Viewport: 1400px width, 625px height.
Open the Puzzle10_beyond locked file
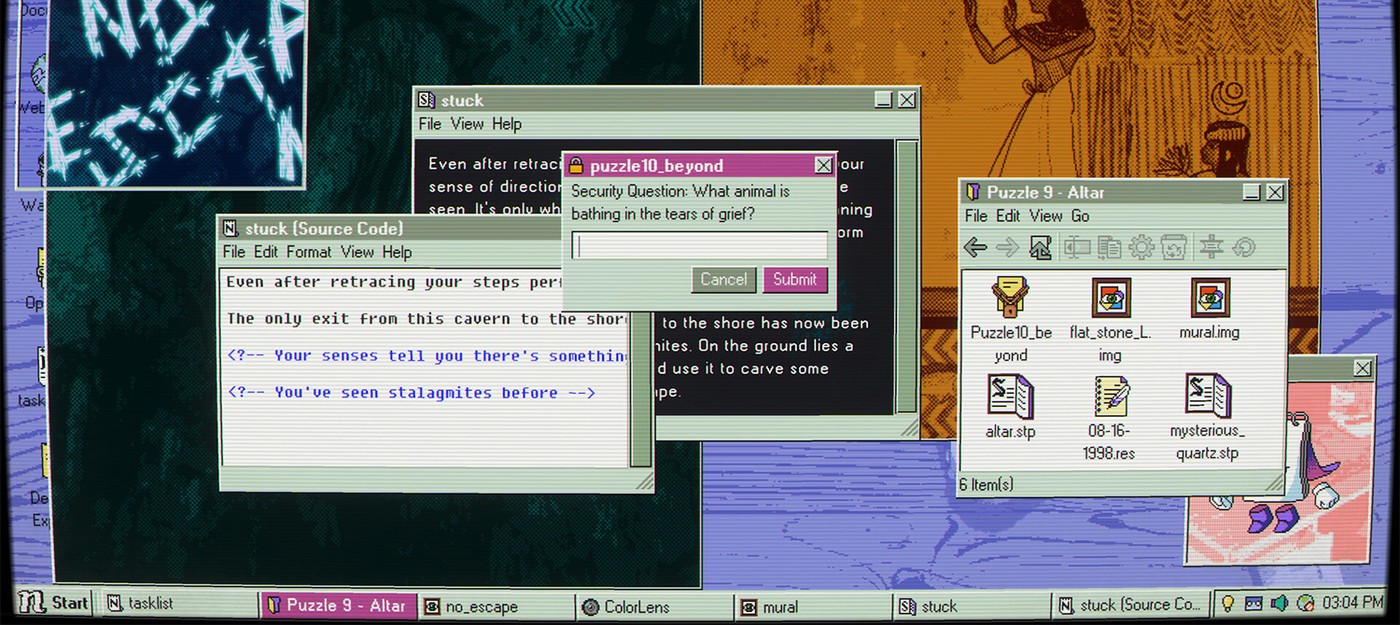point(1010,319)
